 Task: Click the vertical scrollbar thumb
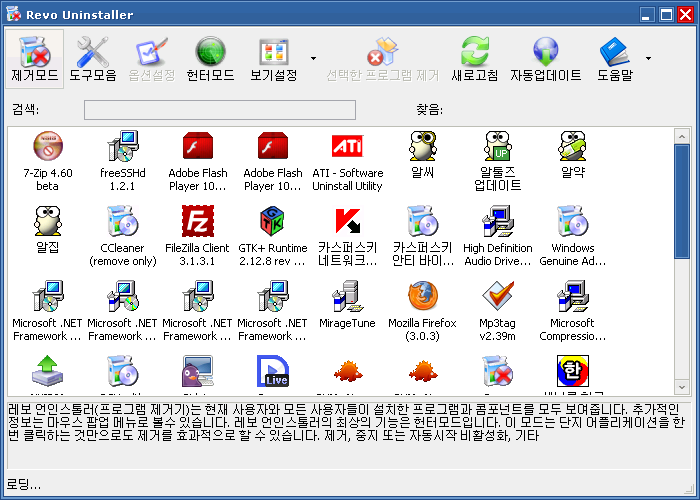click(682, 201)
